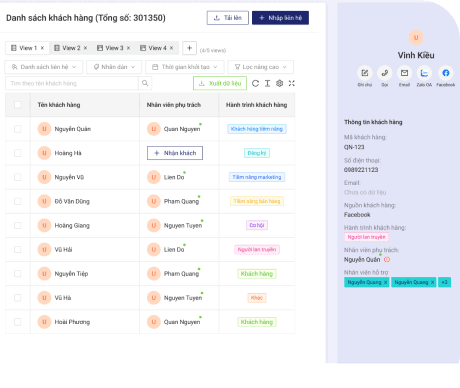Screen dimensions: 460x388
Task: Click the Đăng ký tag in Hoàng Hà row
Action: 257,153
